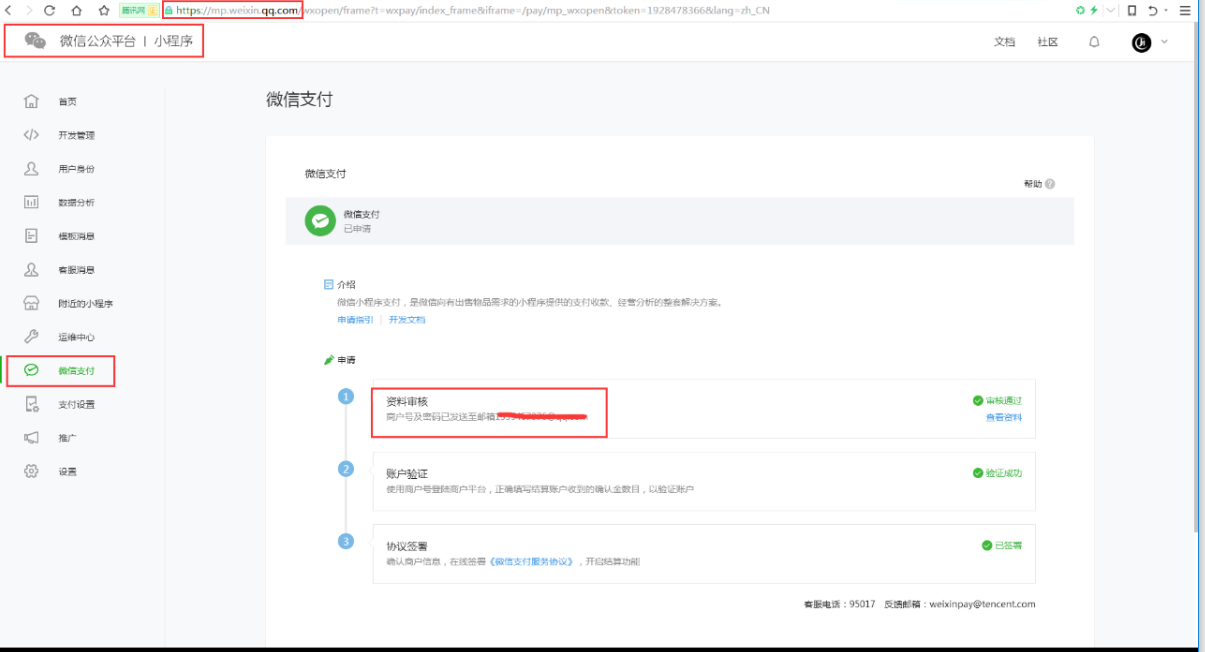Open the 微信支付服务协议 agreement link
The image size is (1205, 652).
532,562
